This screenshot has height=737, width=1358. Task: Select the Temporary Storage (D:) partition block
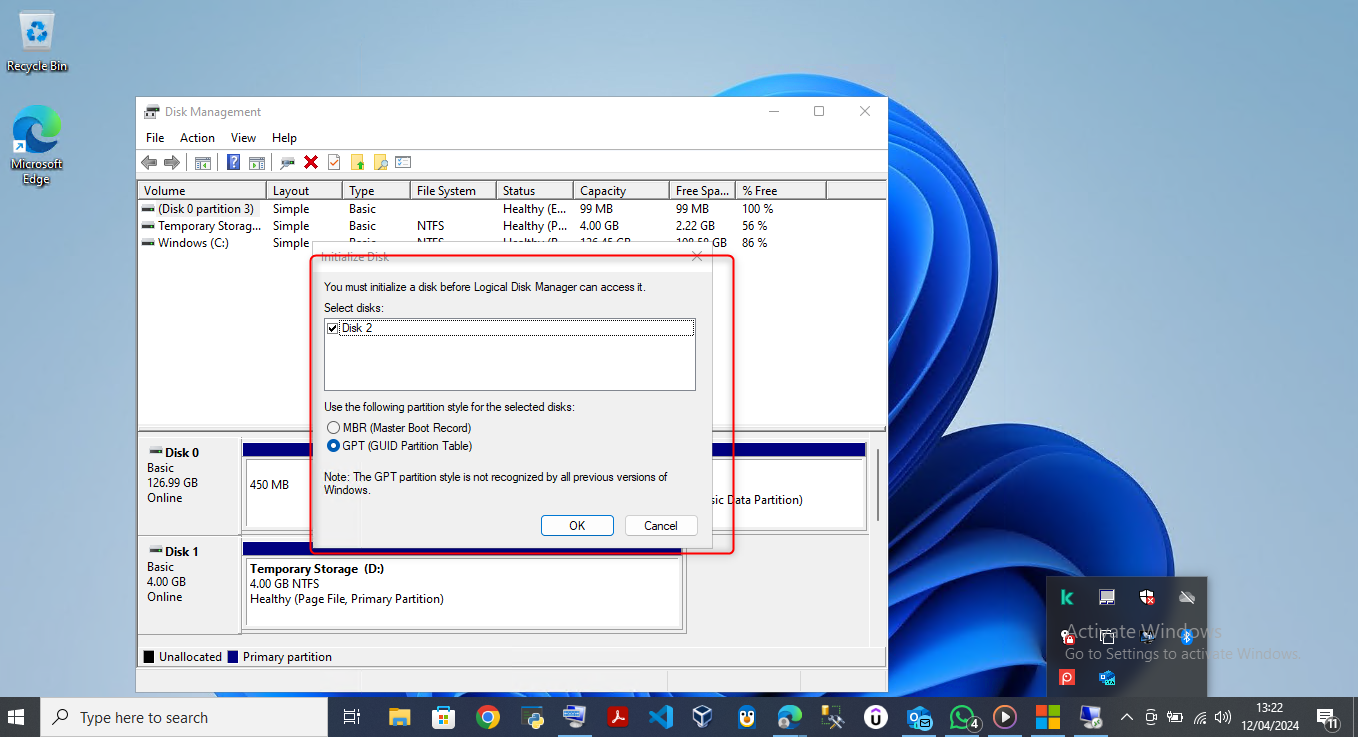(465, 592)
